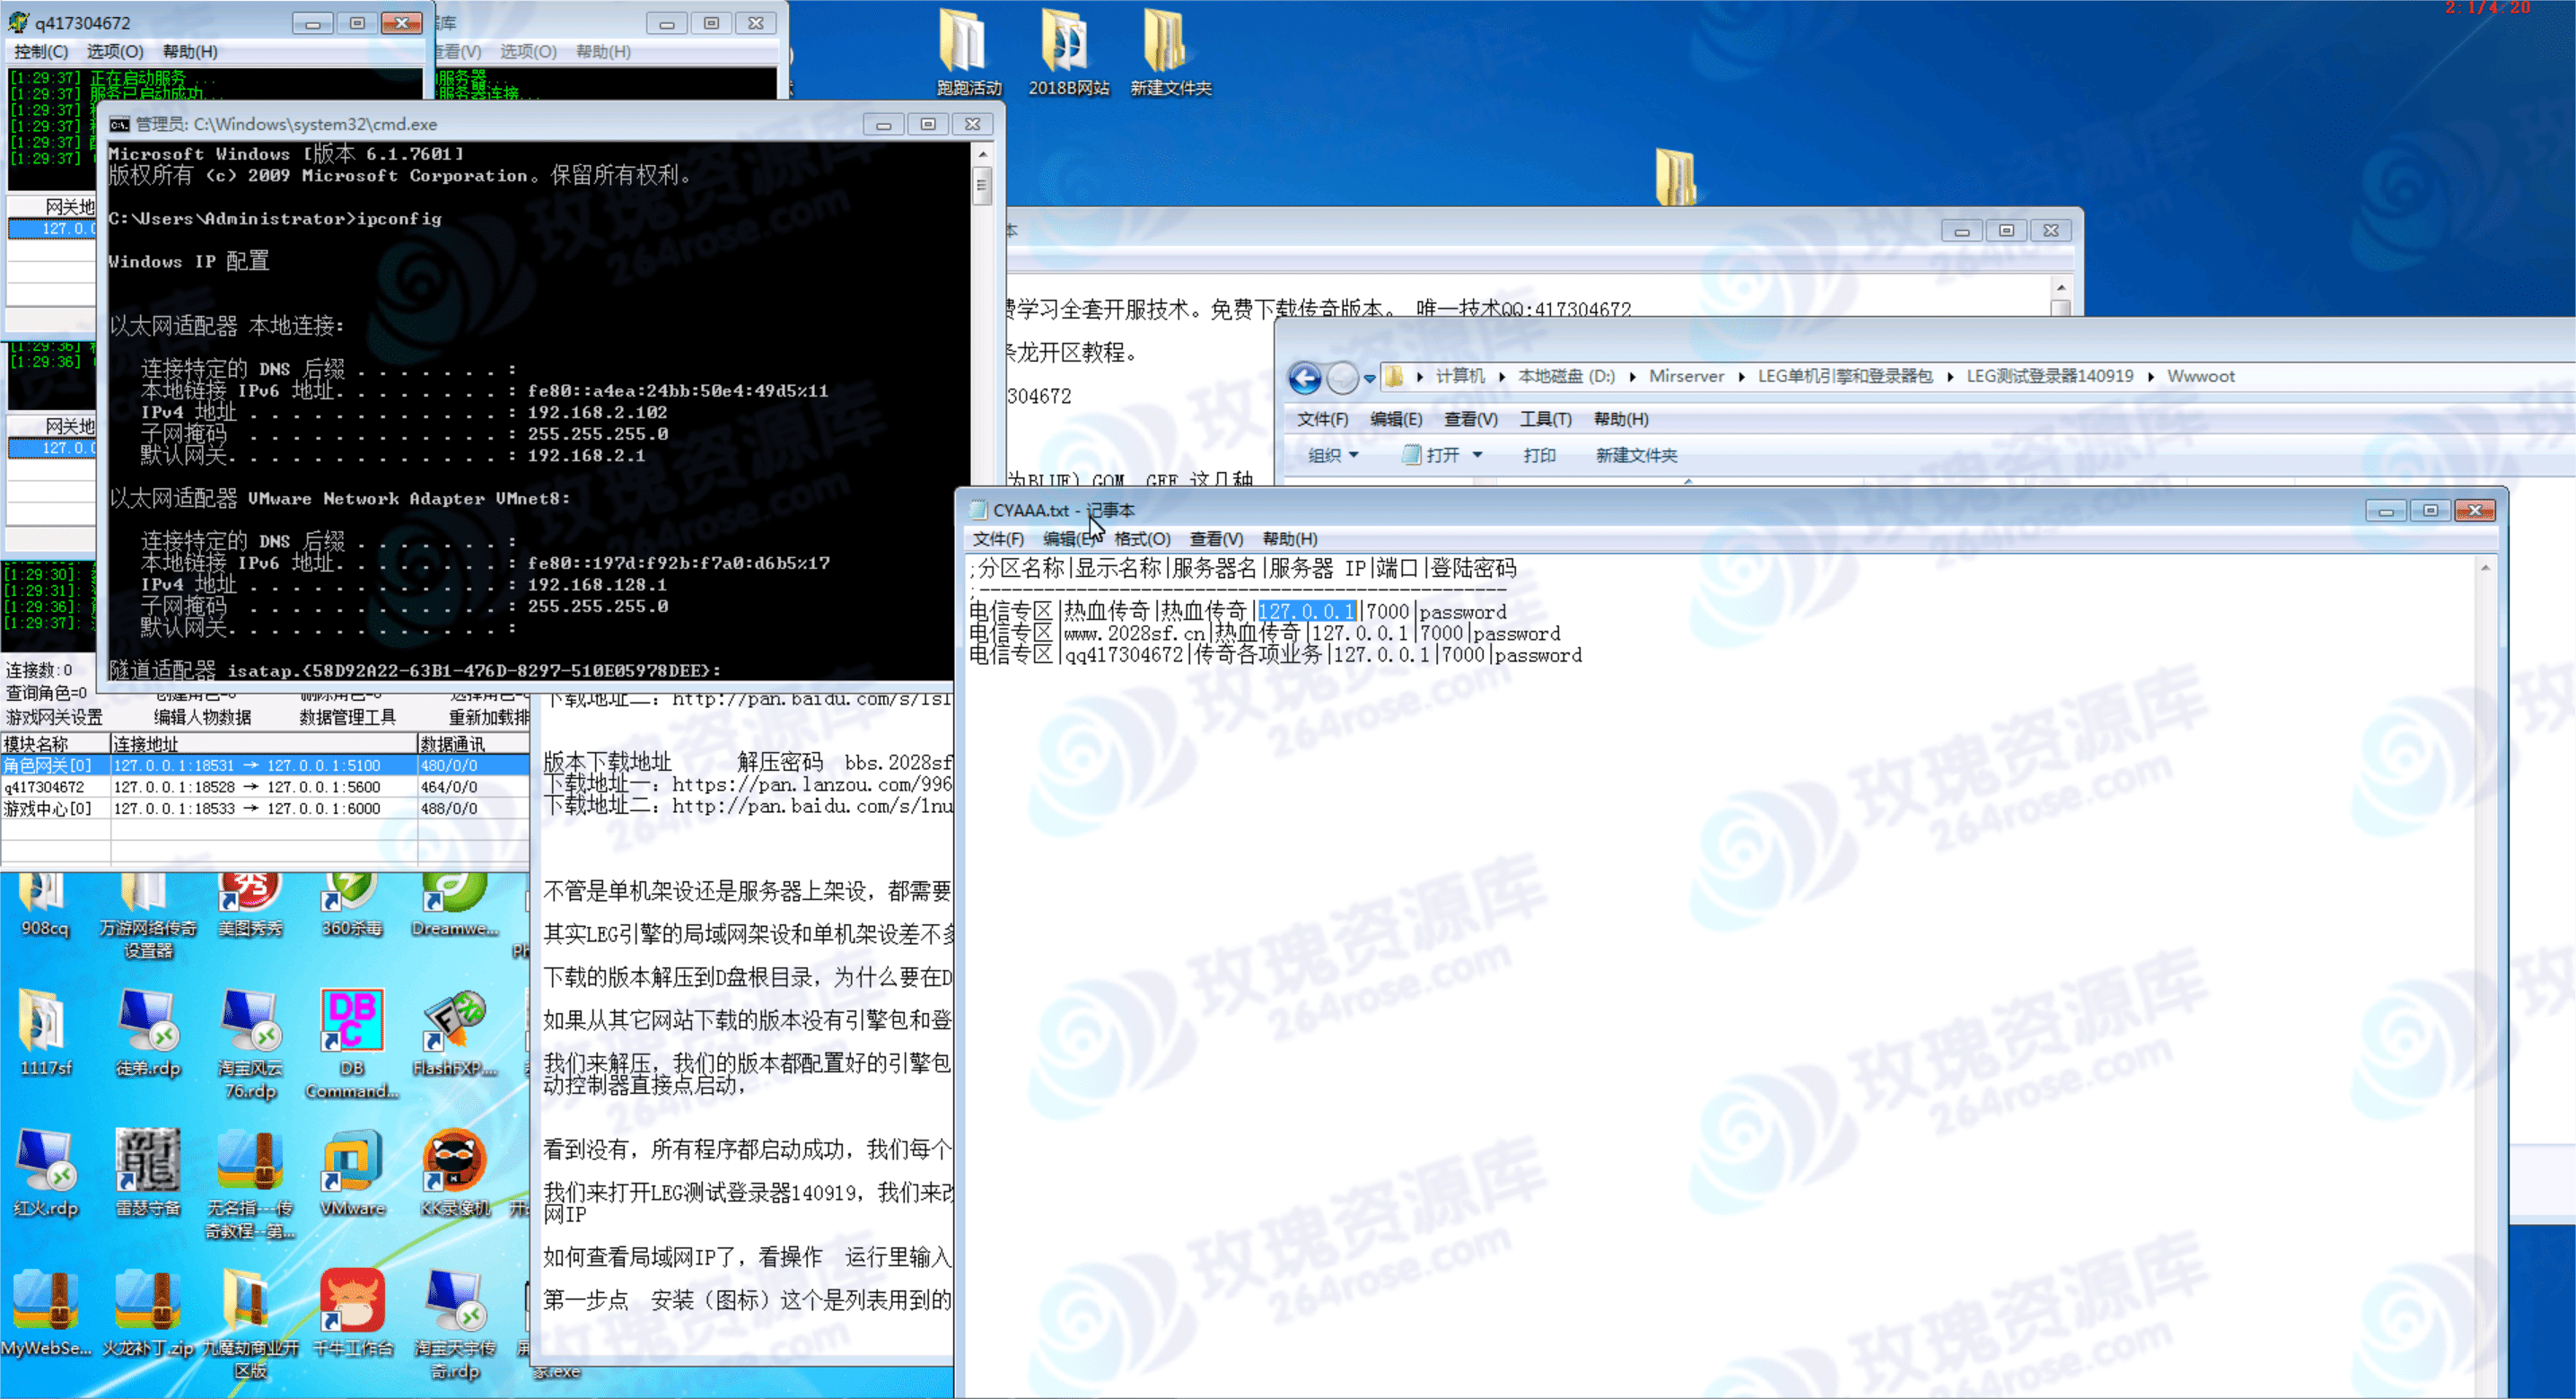Launch 美图秀秀 desktop shortcut
2576x1399 pixels.
[x=250, y=905]
